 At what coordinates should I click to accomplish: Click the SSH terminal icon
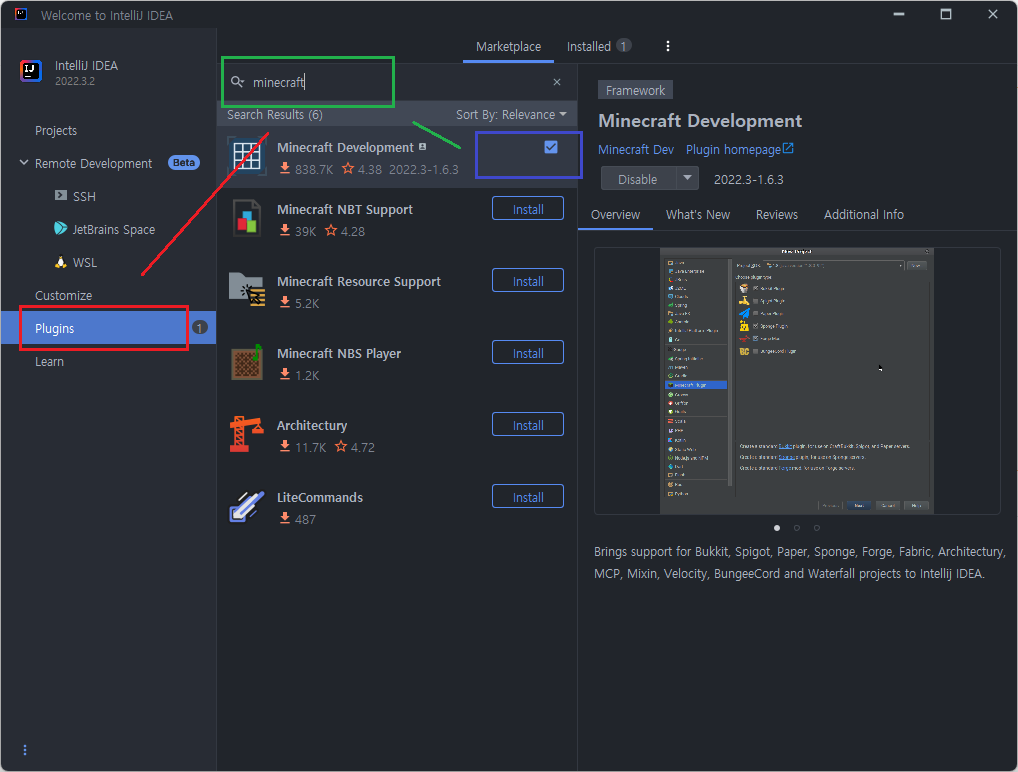coord(61,195)
